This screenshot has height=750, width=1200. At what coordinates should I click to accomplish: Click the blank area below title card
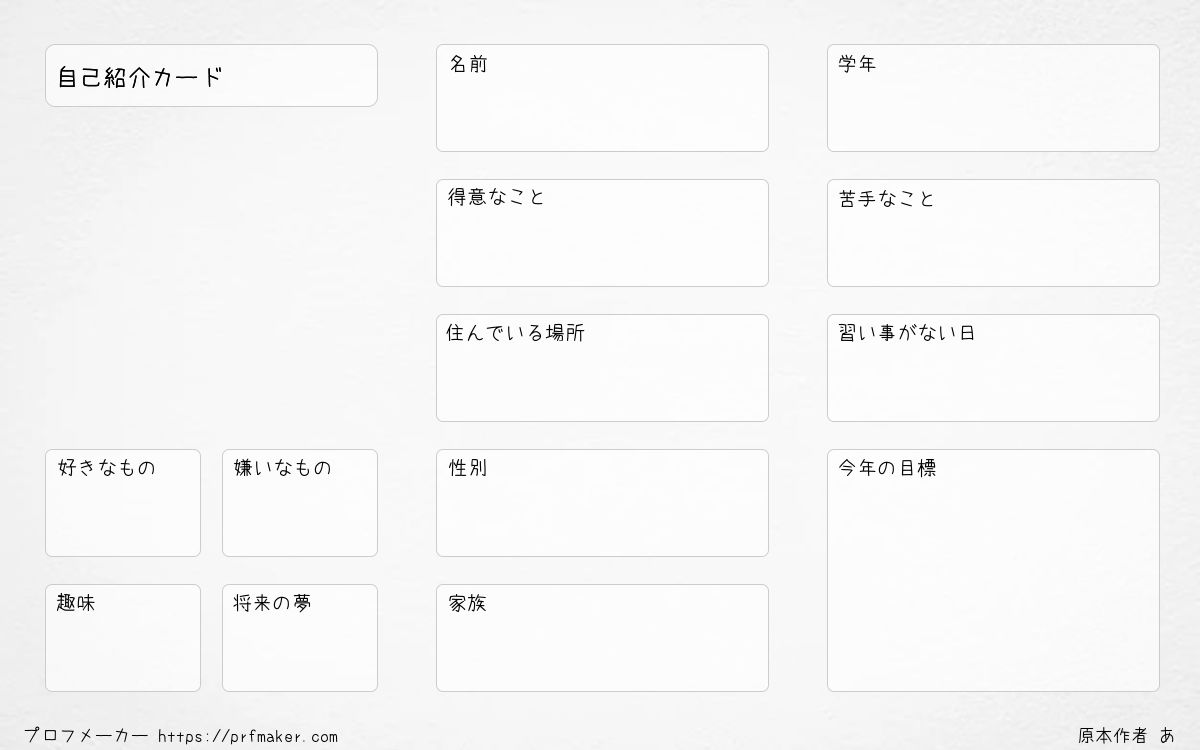(211, 277)
